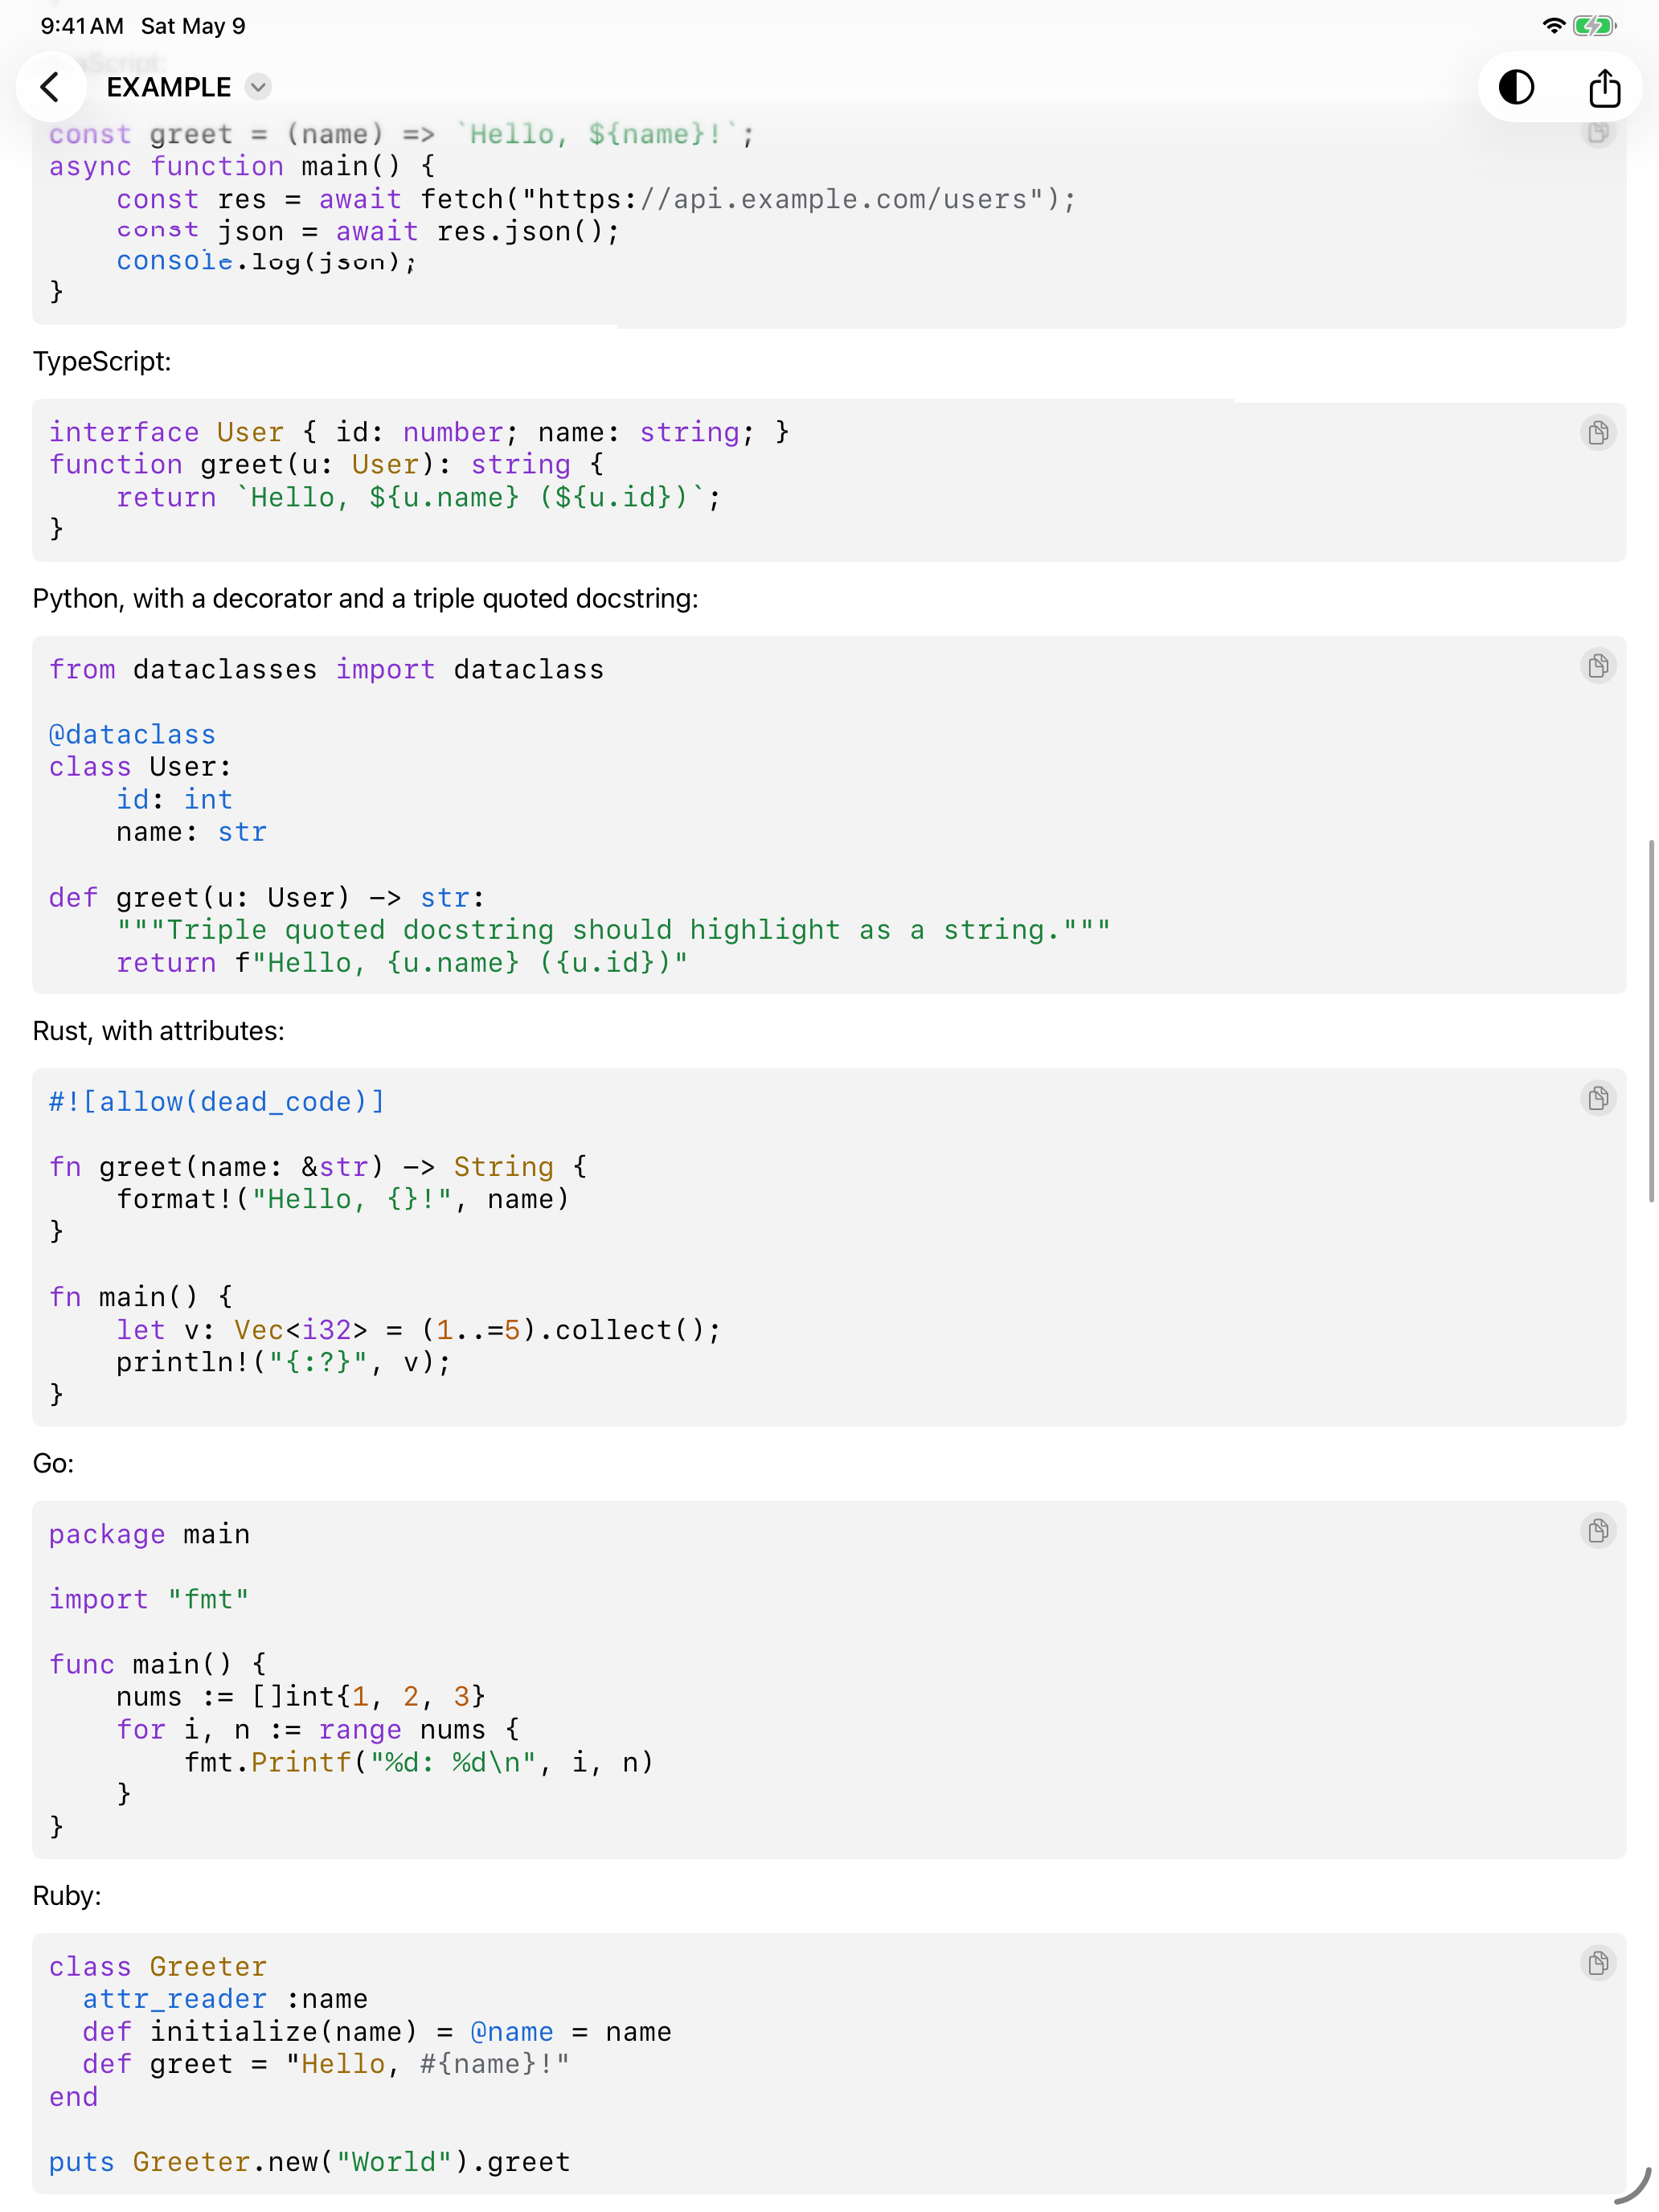Tap the Python decorator docstring description
1659x2212 pixels.
[x=365, y=599]
